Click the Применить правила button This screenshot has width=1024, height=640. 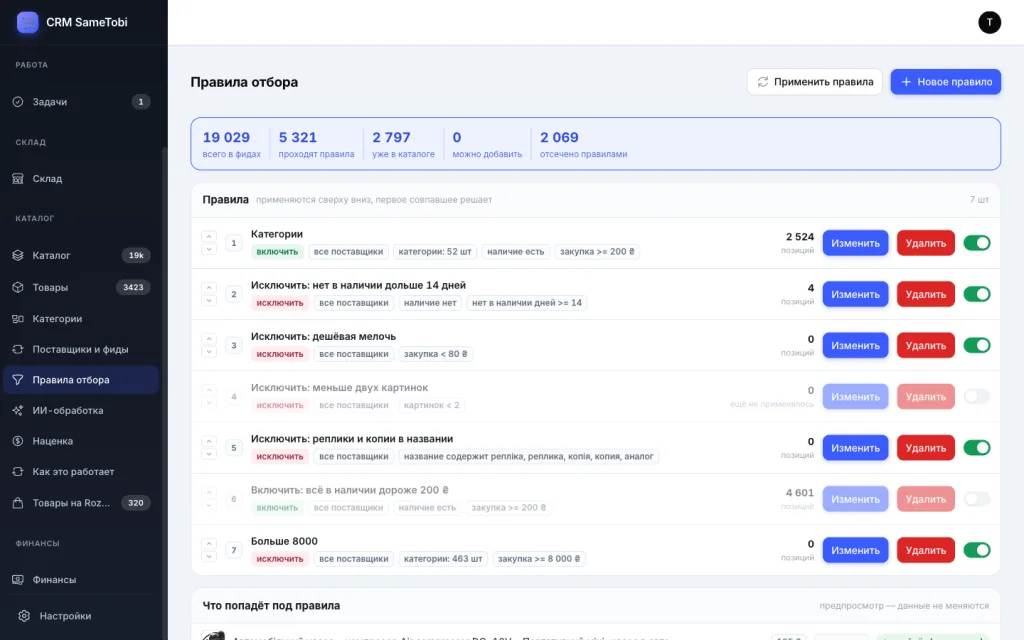[814, 82]
